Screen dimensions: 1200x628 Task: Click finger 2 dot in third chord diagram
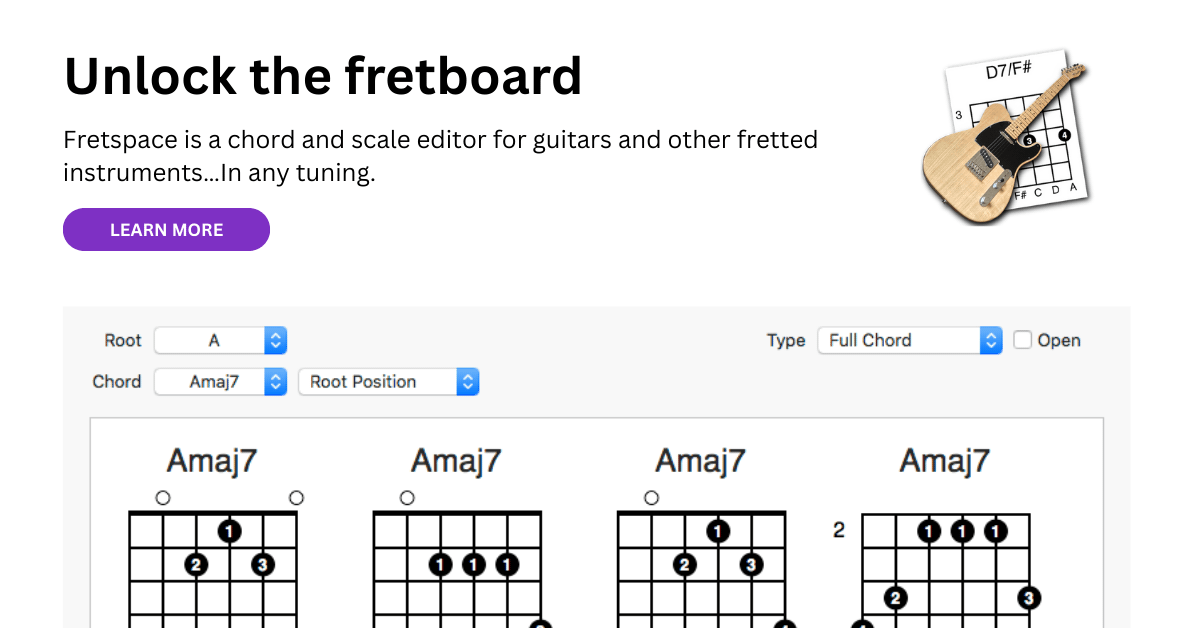(x=684, y=565)
